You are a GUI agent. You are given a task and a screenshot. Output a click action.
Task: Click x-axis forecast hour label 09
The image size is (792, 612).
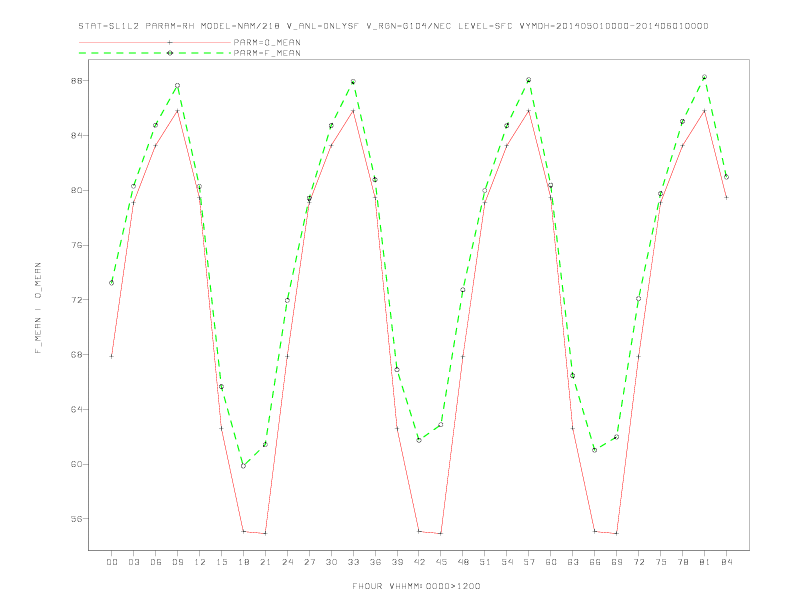[177, 562]
